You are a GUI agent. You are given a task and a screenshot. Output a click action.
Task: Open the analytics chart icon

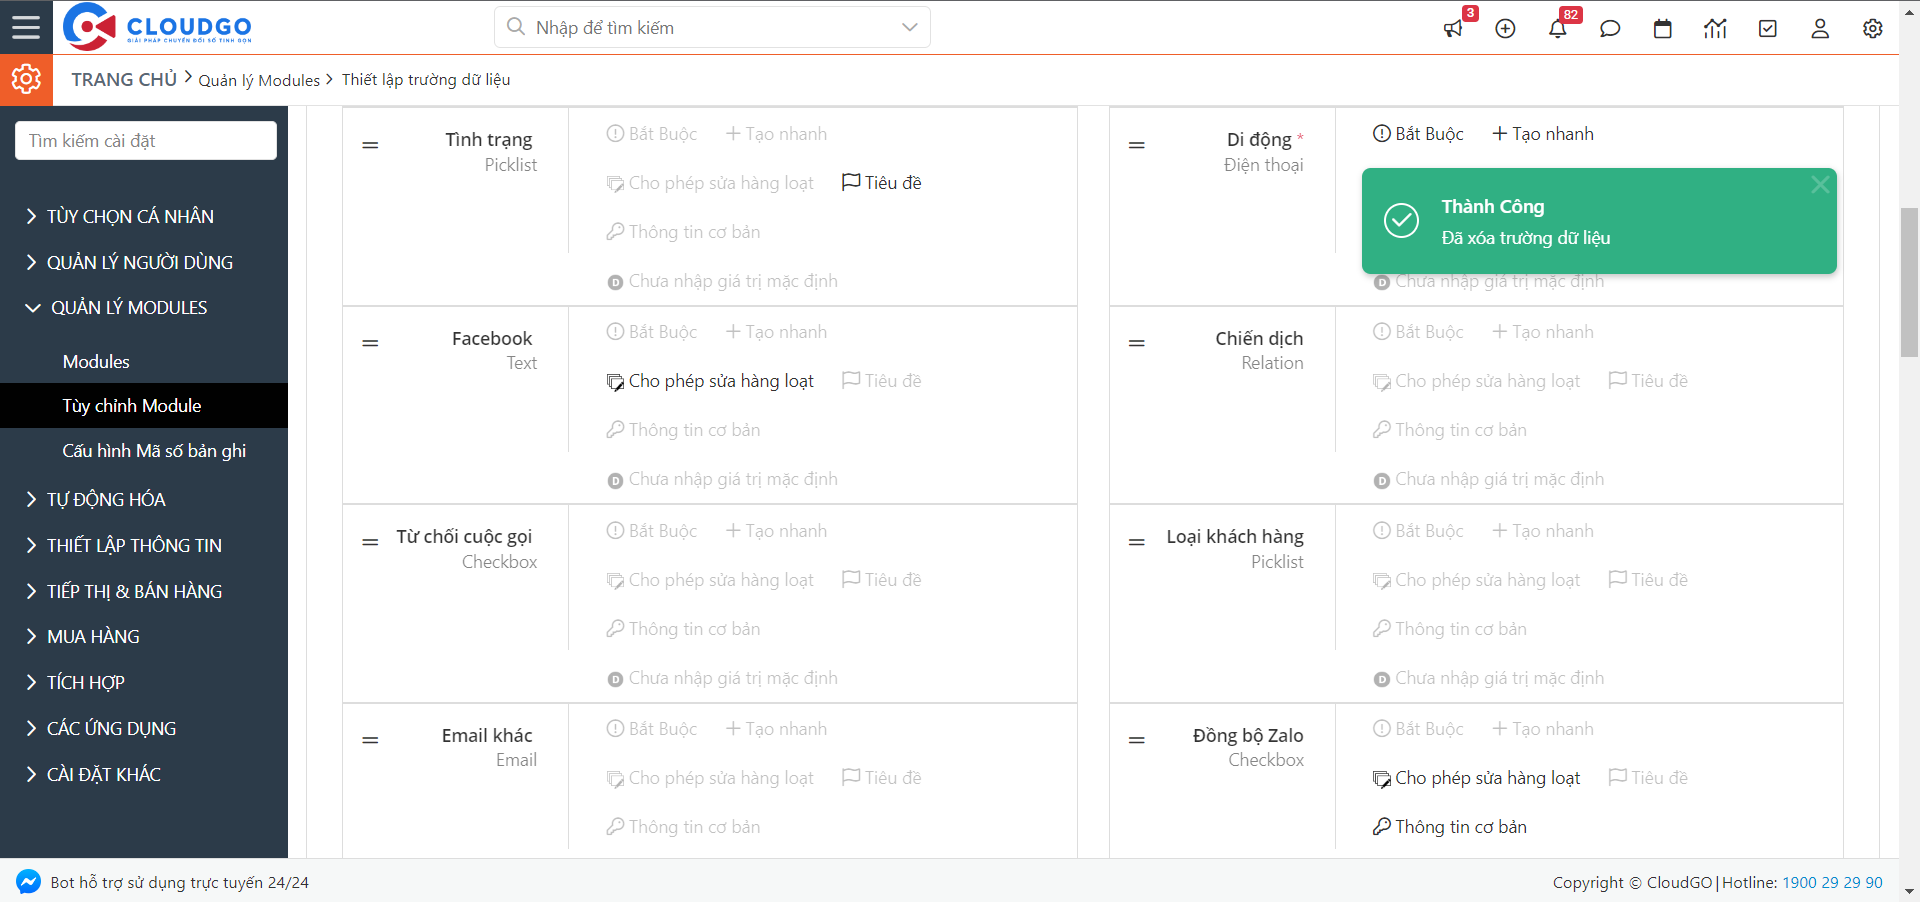pyautogui.click(x=1715, y=28)
